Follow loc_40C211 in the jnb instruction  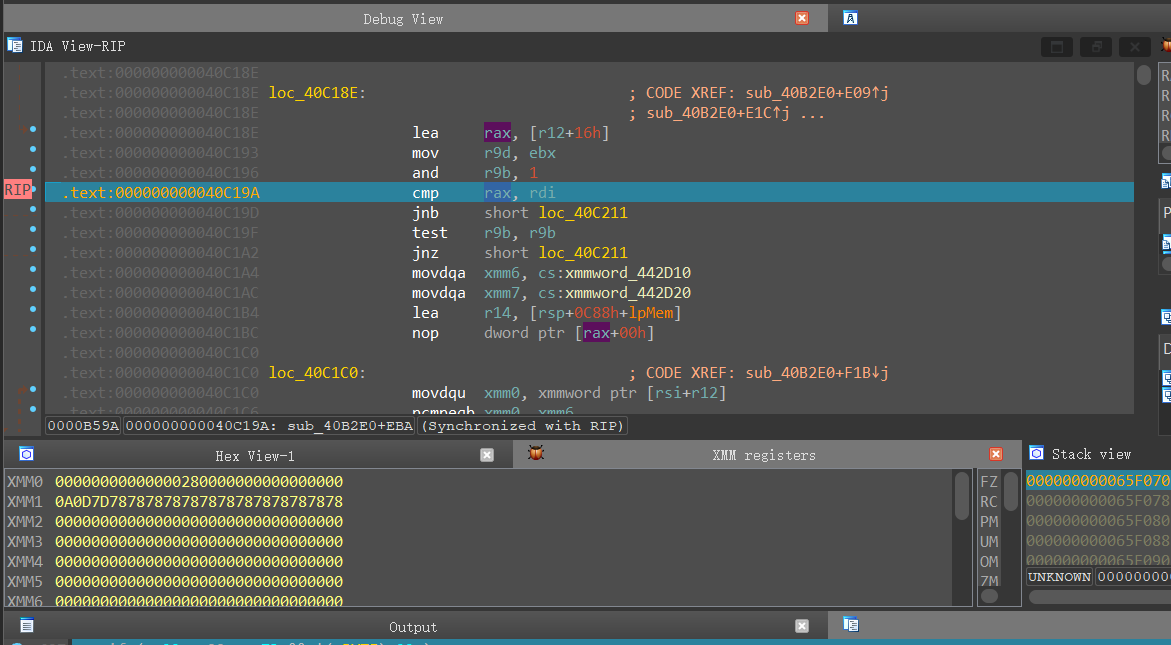point(583,213)
